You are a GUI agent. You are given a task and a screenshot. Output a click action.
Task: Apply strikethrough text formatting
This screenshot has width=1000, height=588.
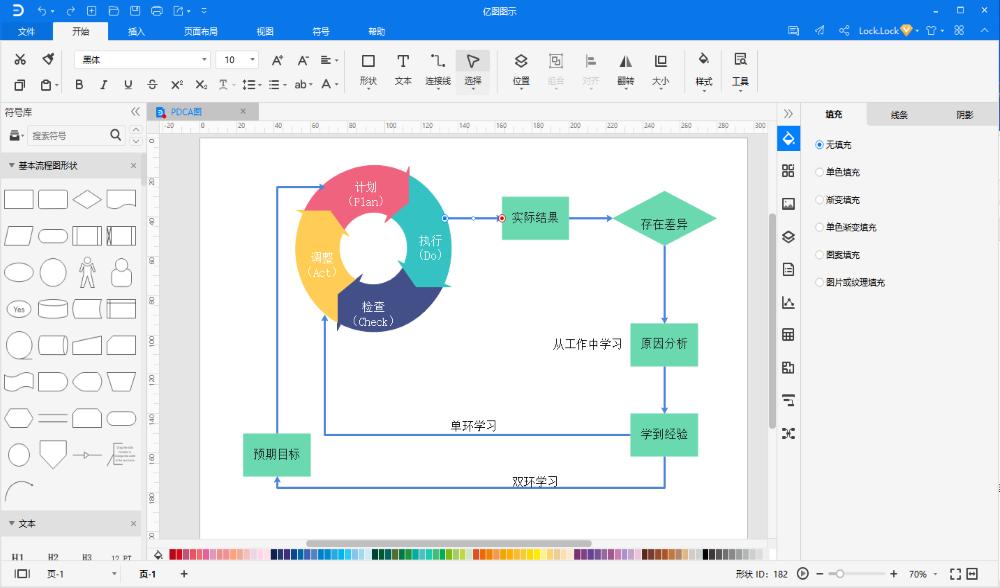152,85
